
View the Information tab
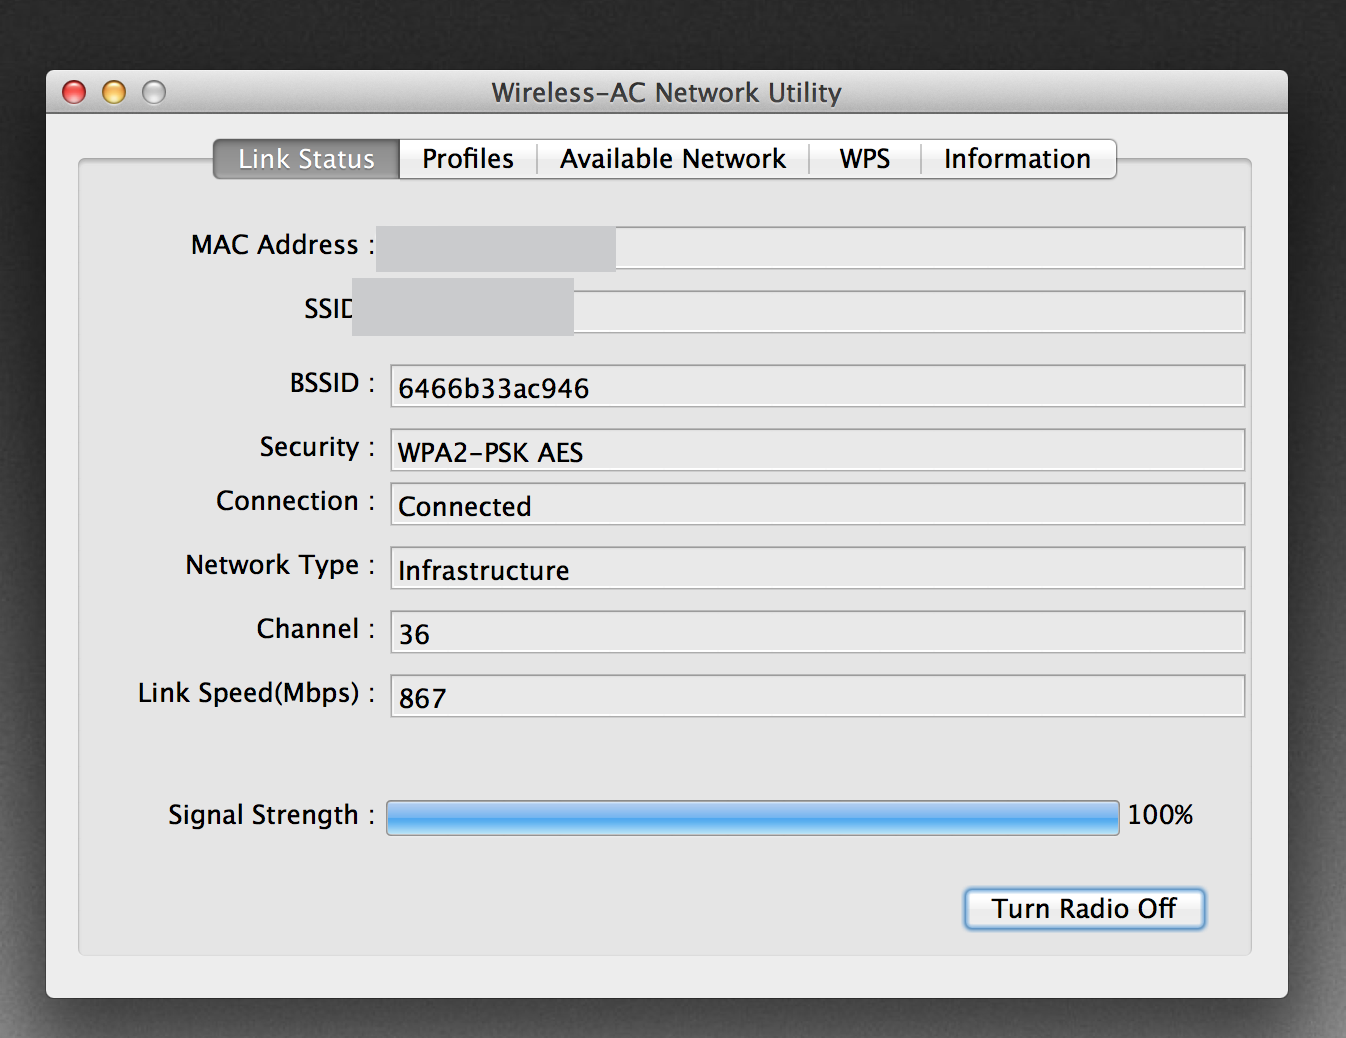click(x=1016, y=158)
